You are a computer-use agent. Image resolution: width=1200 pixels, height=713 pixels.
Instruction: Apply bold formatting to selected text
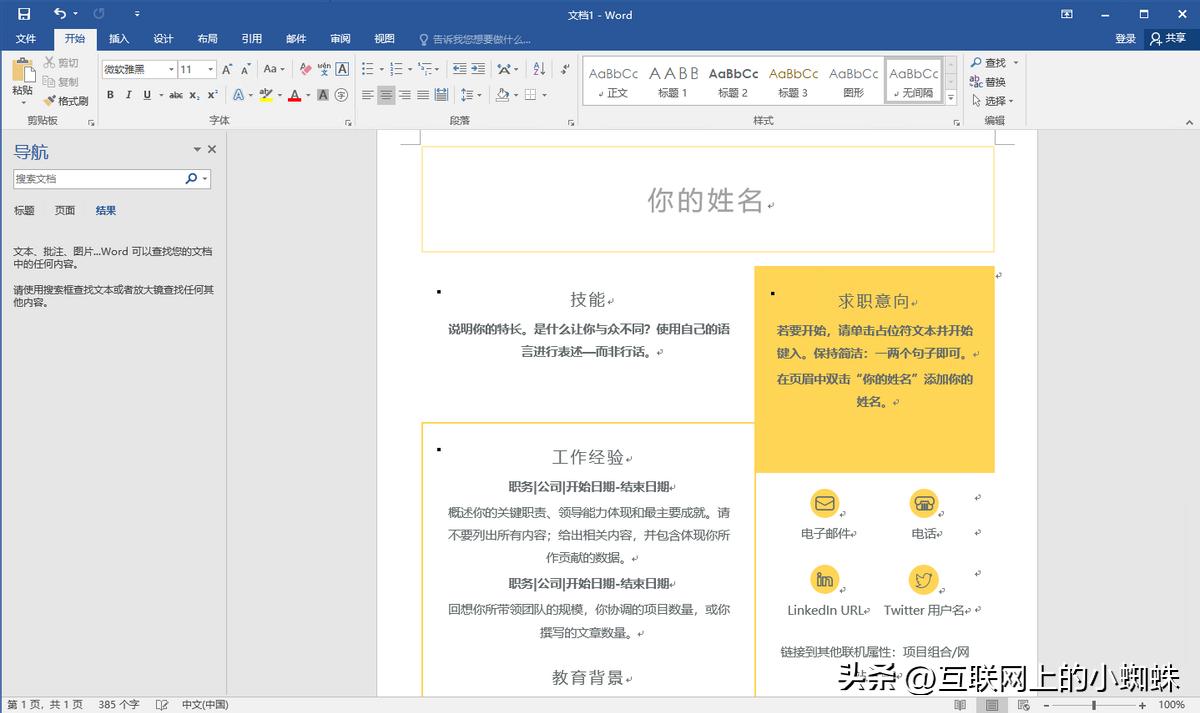[110, 95]
